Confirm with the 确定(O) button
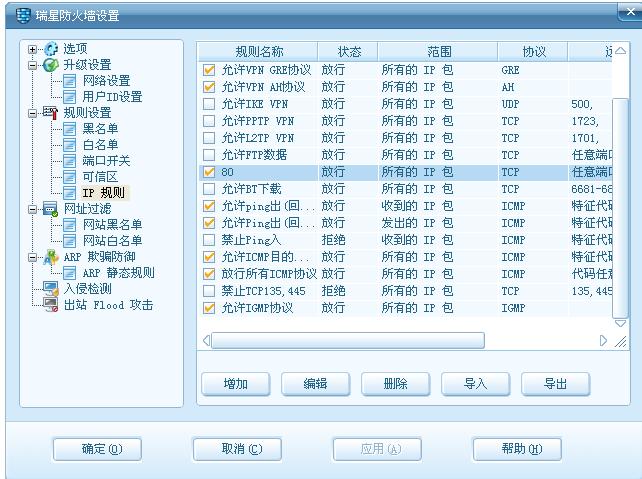This screenshot has height=479, width=642. [x=97, y=450]
